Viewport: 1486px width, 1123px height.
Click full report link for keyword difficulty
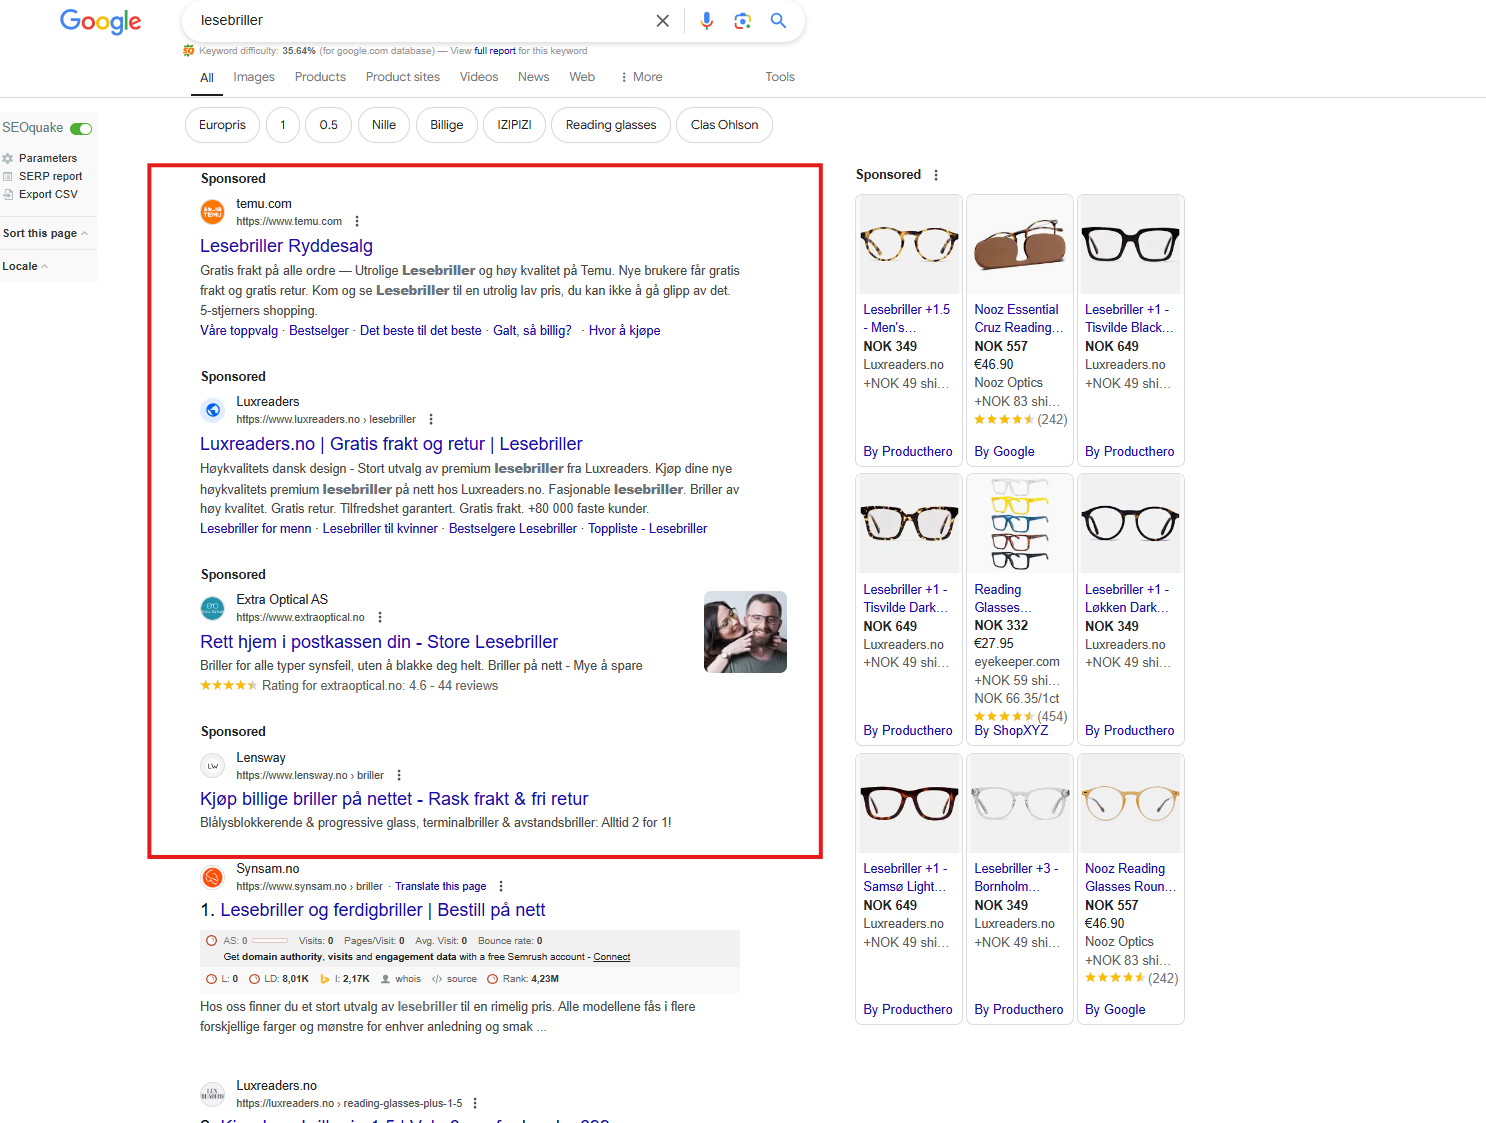click(495, 51)
